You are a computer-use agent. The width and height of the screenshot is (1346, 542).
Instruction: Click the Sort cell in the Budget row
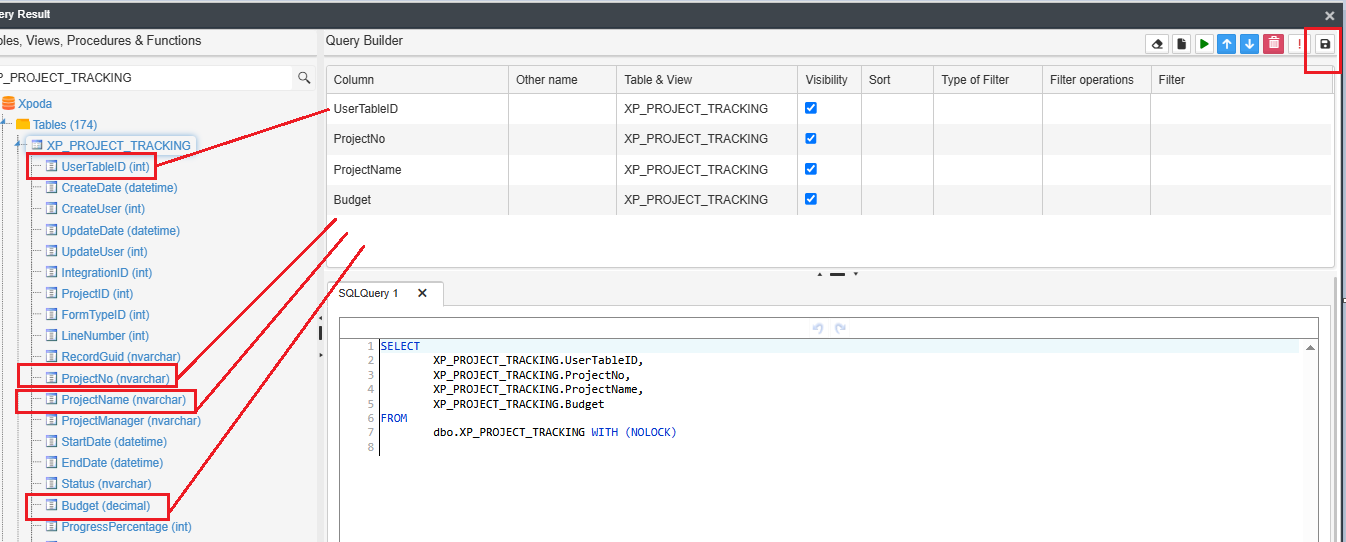click(x=897, y=199)
